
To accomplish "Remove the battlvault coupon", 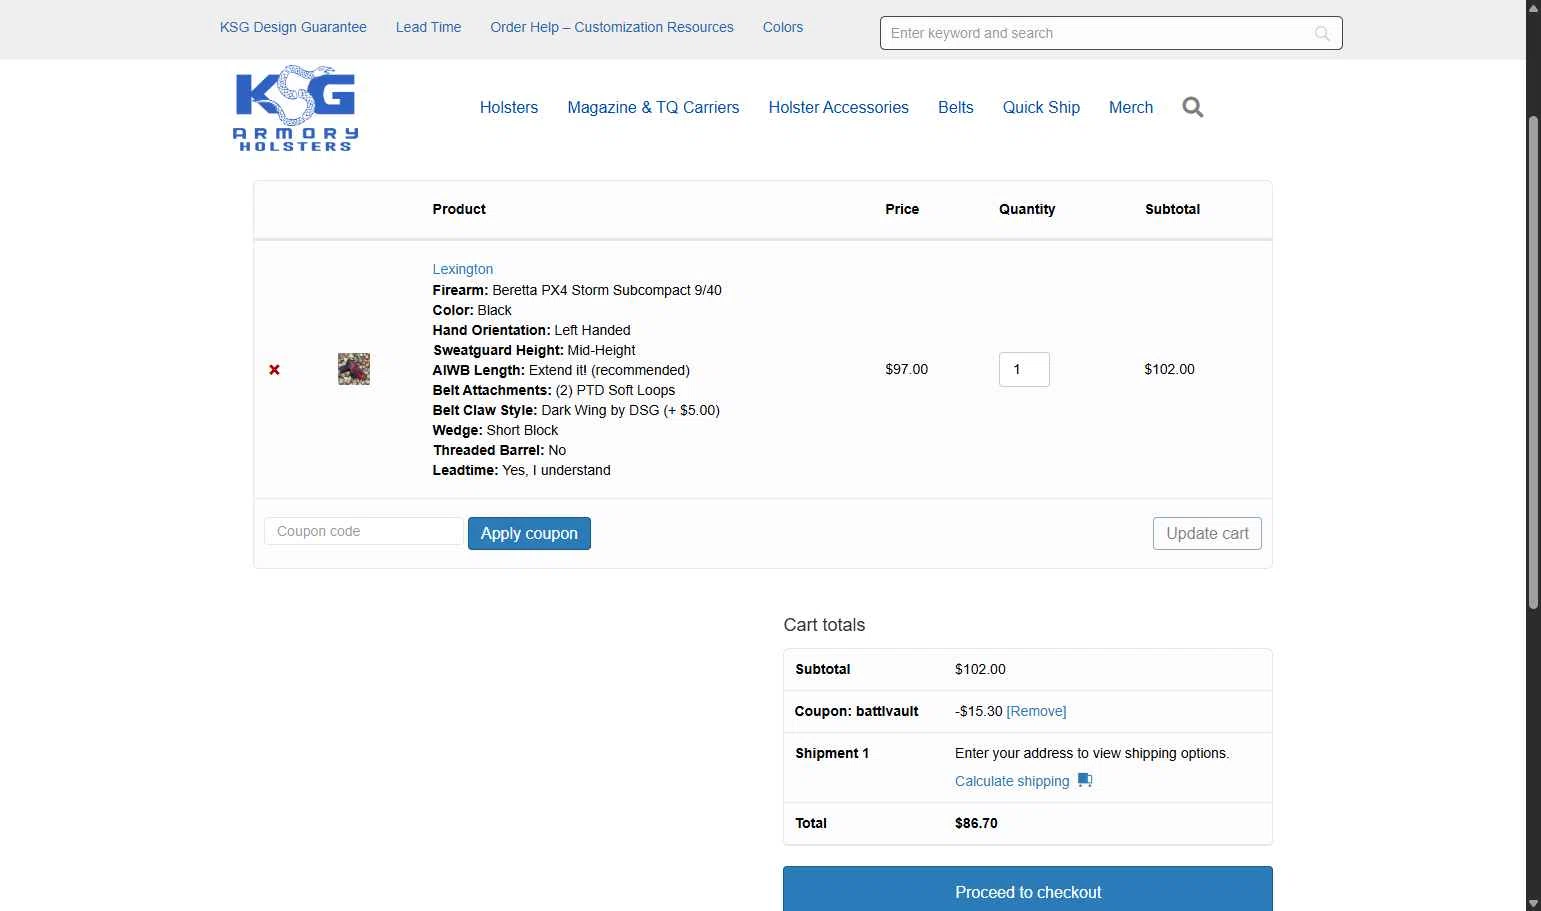I will pyautogui.click(x=1036, y=711).
